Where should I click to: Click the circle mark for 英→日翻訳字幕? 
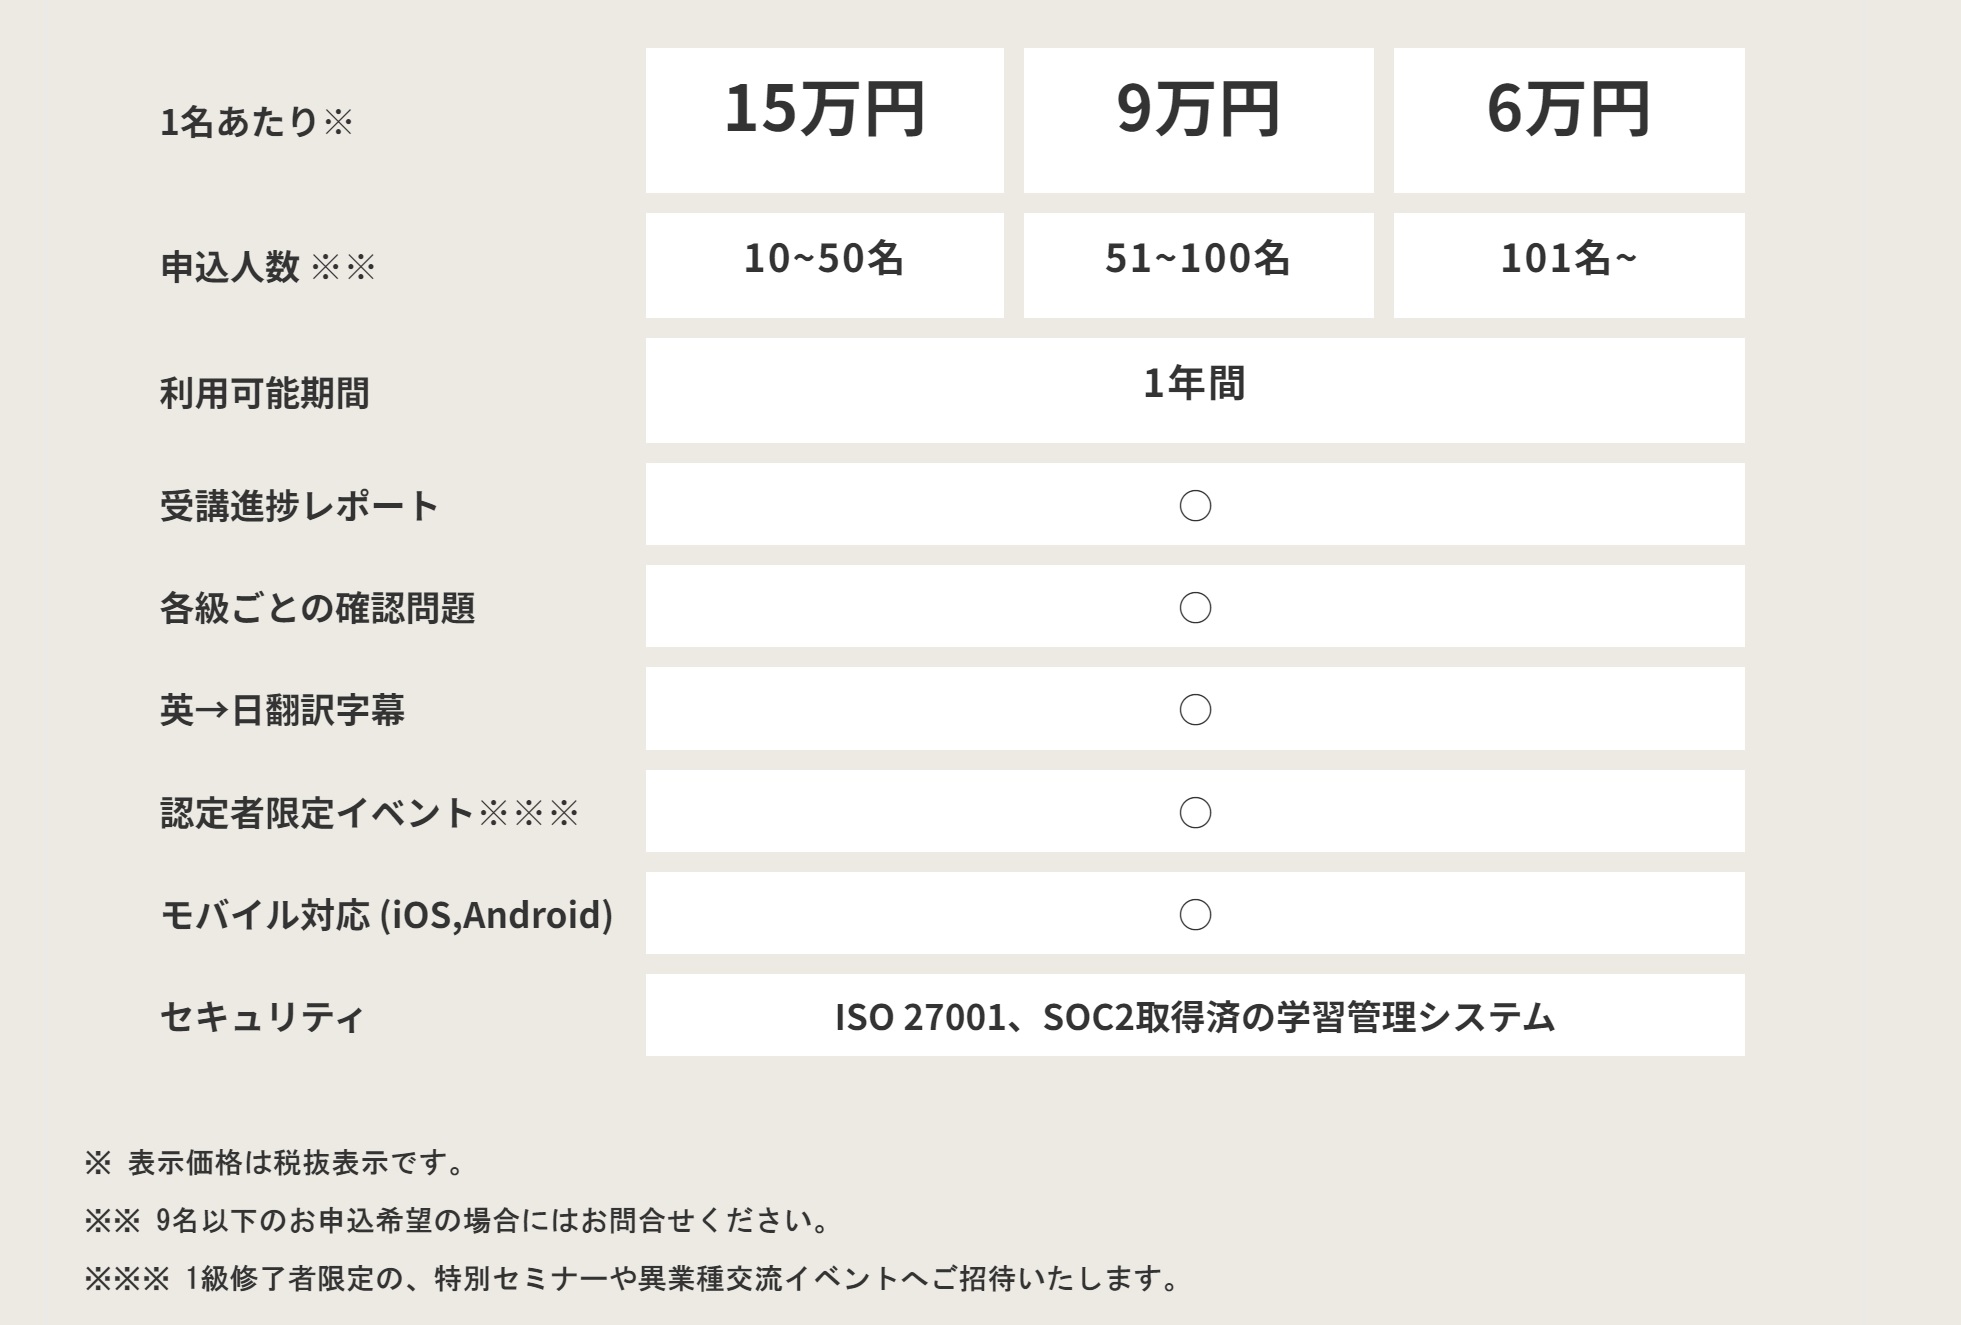click(x=1195, y=710)
